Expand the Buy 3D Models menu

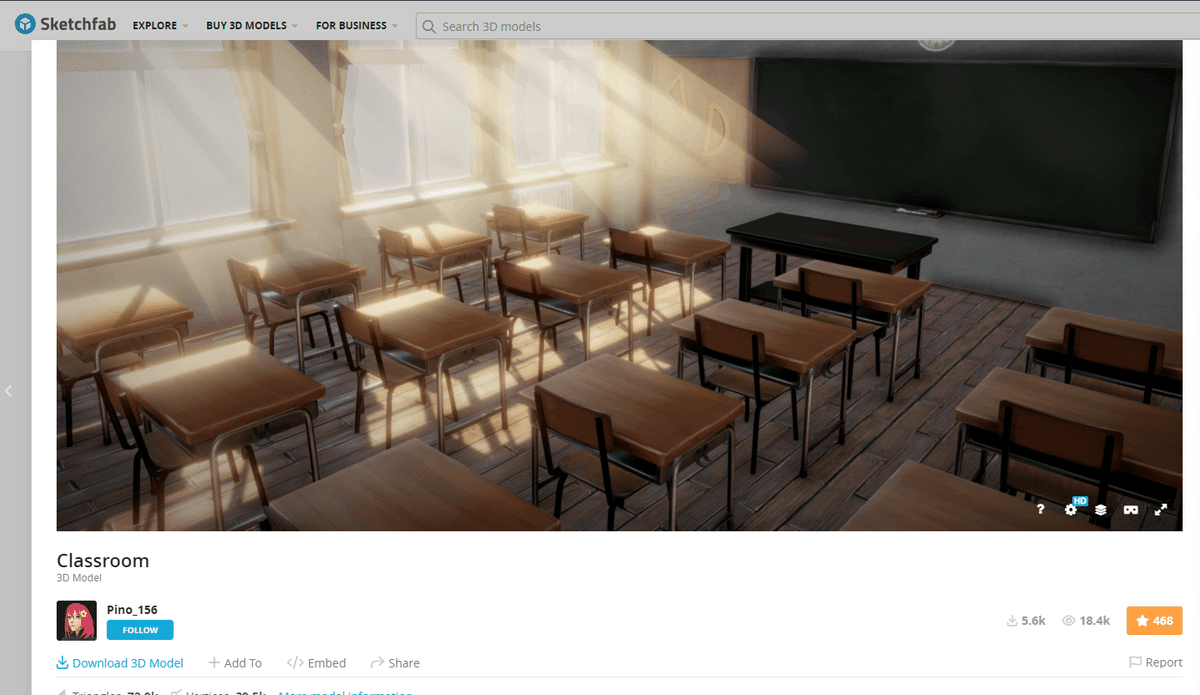click(253, 26)
